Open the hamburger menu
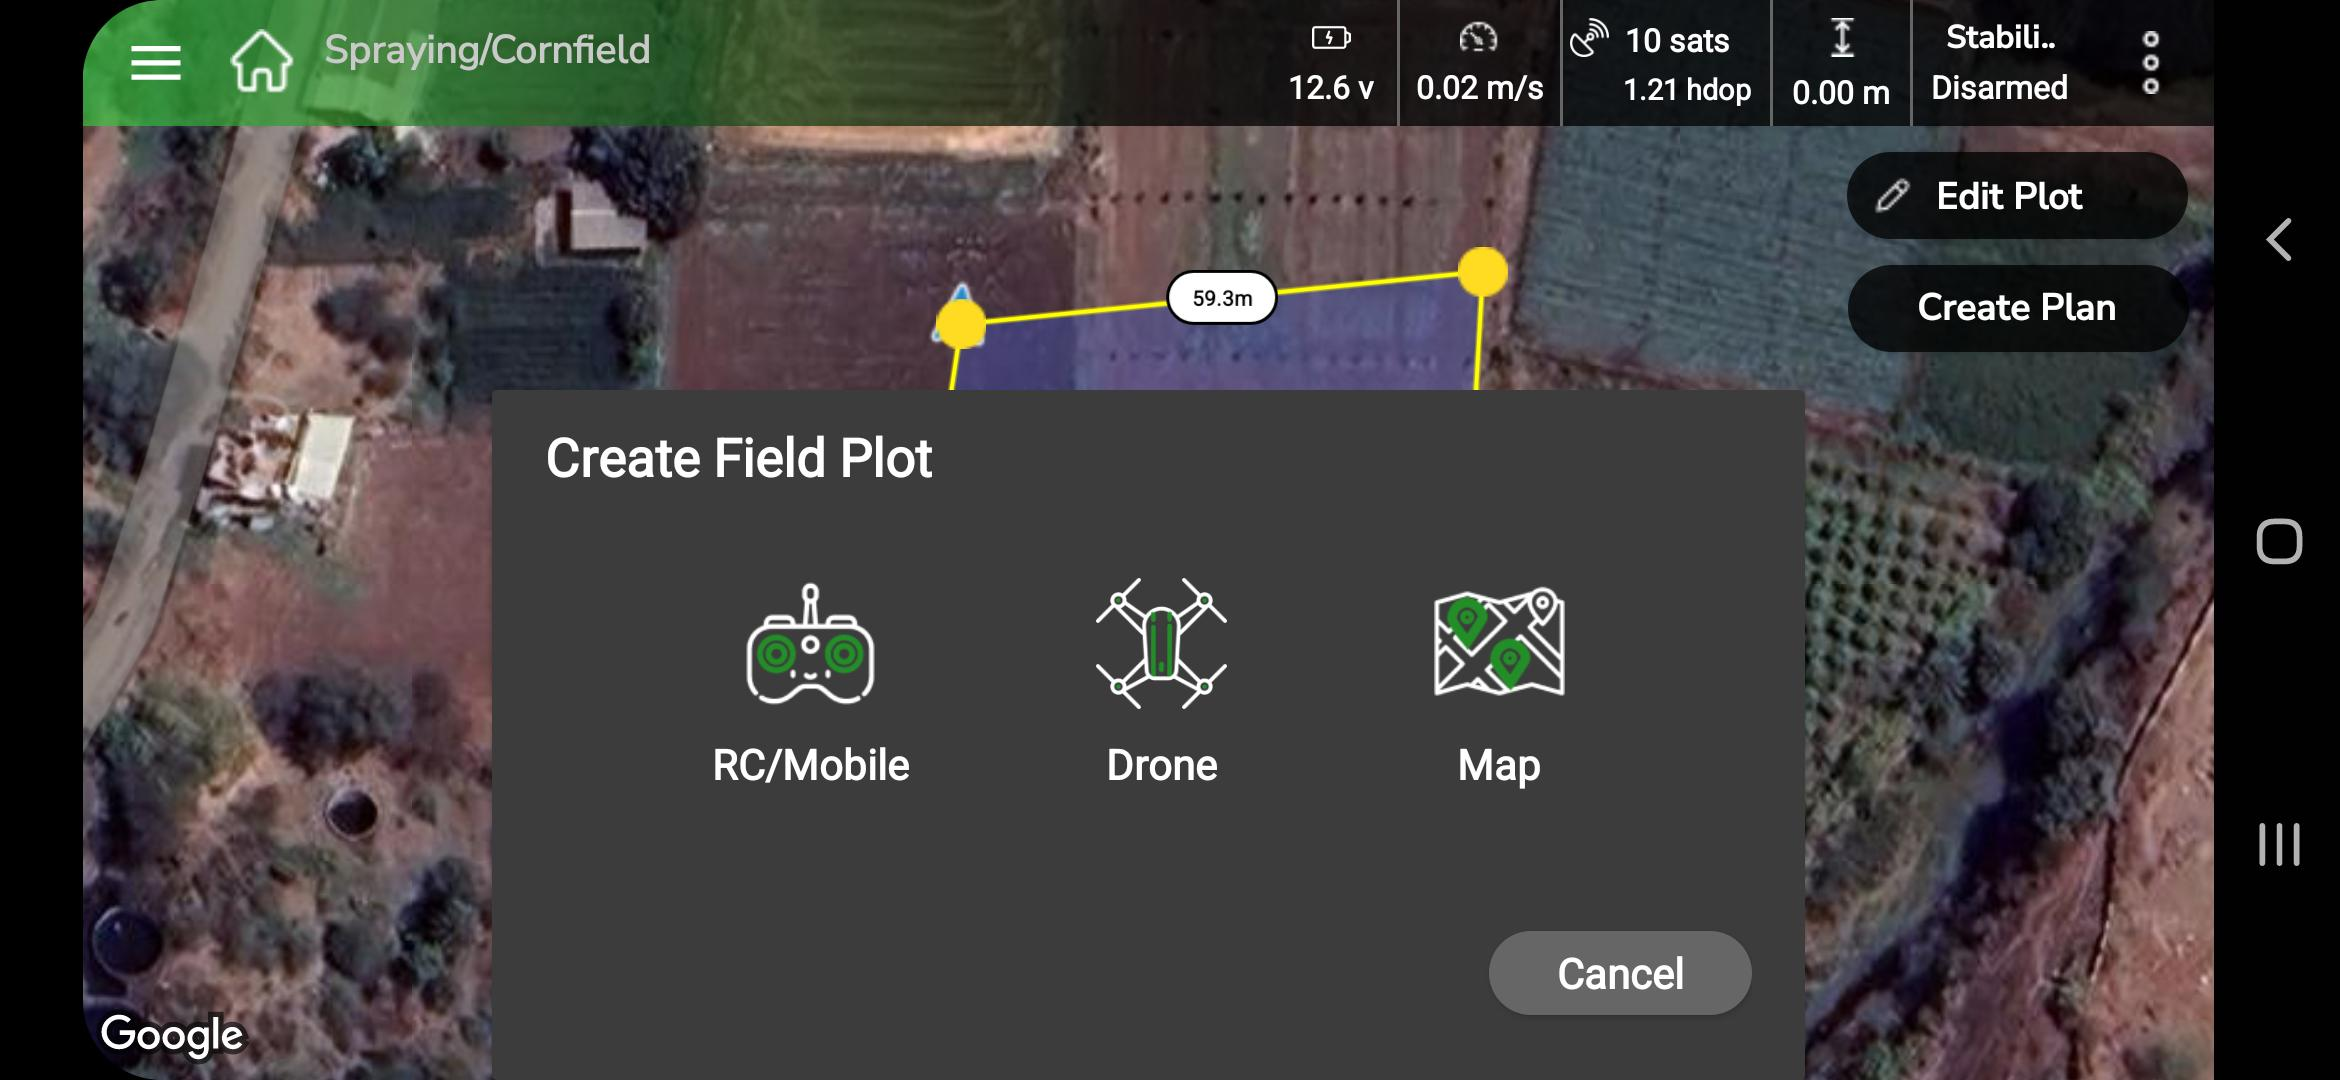Image resolution: width=2340 pixels, height=1080 pixels. click(x=156, y=63)
